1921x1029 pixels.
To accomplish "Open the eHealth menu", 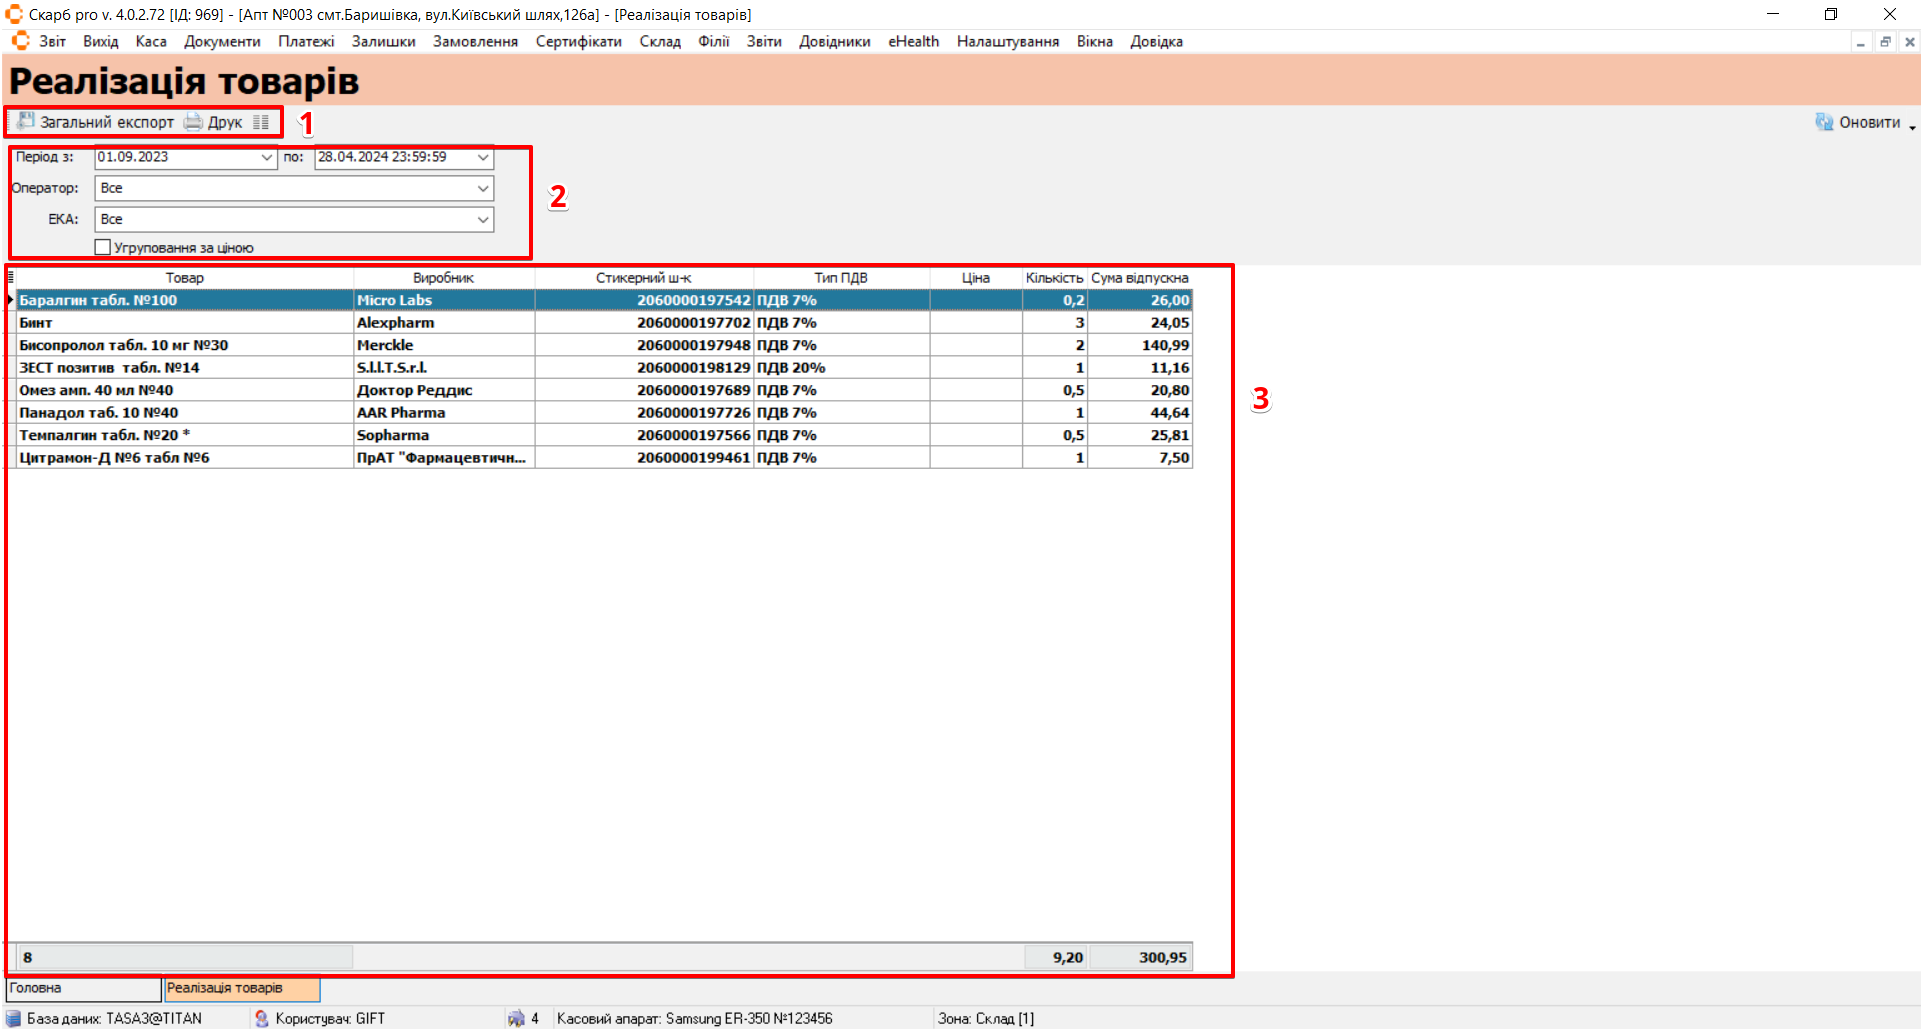I will (913, 41).
